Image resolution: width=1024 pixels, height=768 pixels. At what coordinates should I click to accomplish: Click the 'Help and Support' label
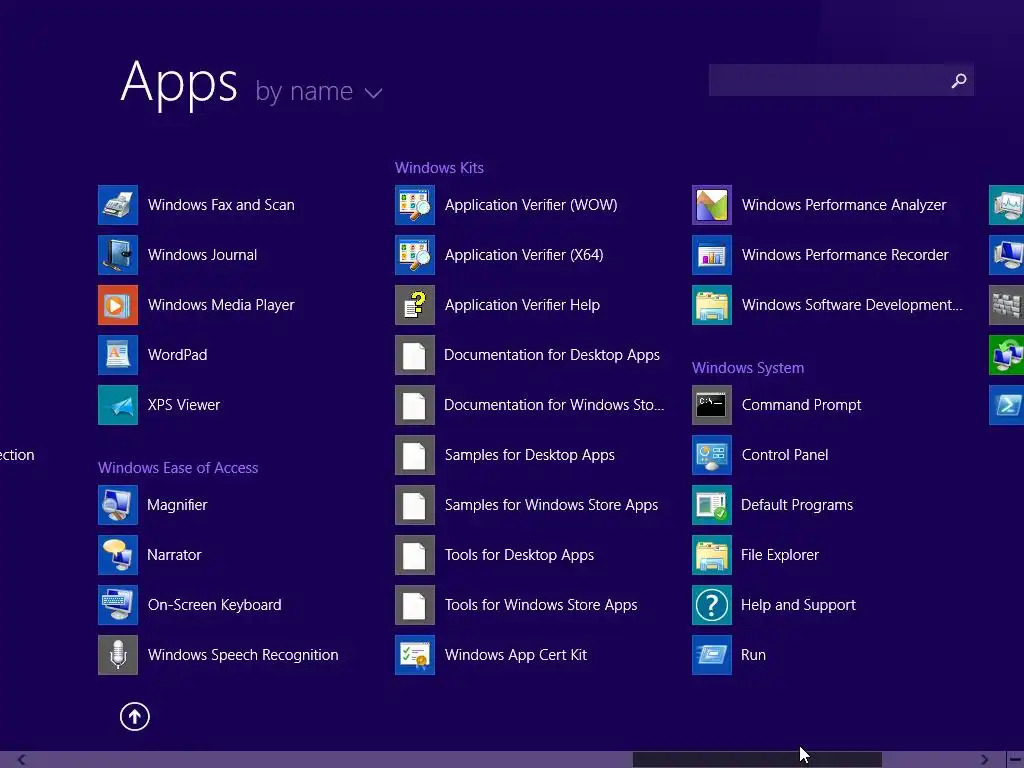pyautogui.click(x=798, y=605)
